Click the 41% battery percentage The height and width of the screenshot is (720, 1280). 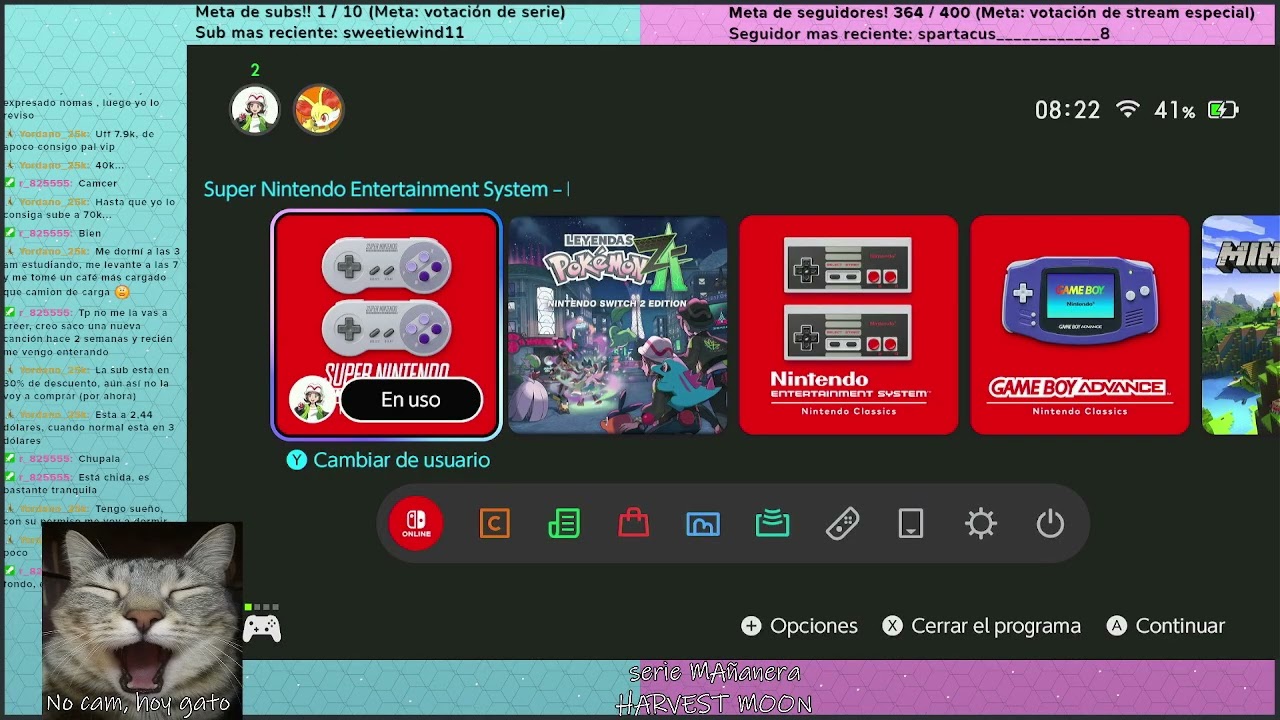point(1174,110)
